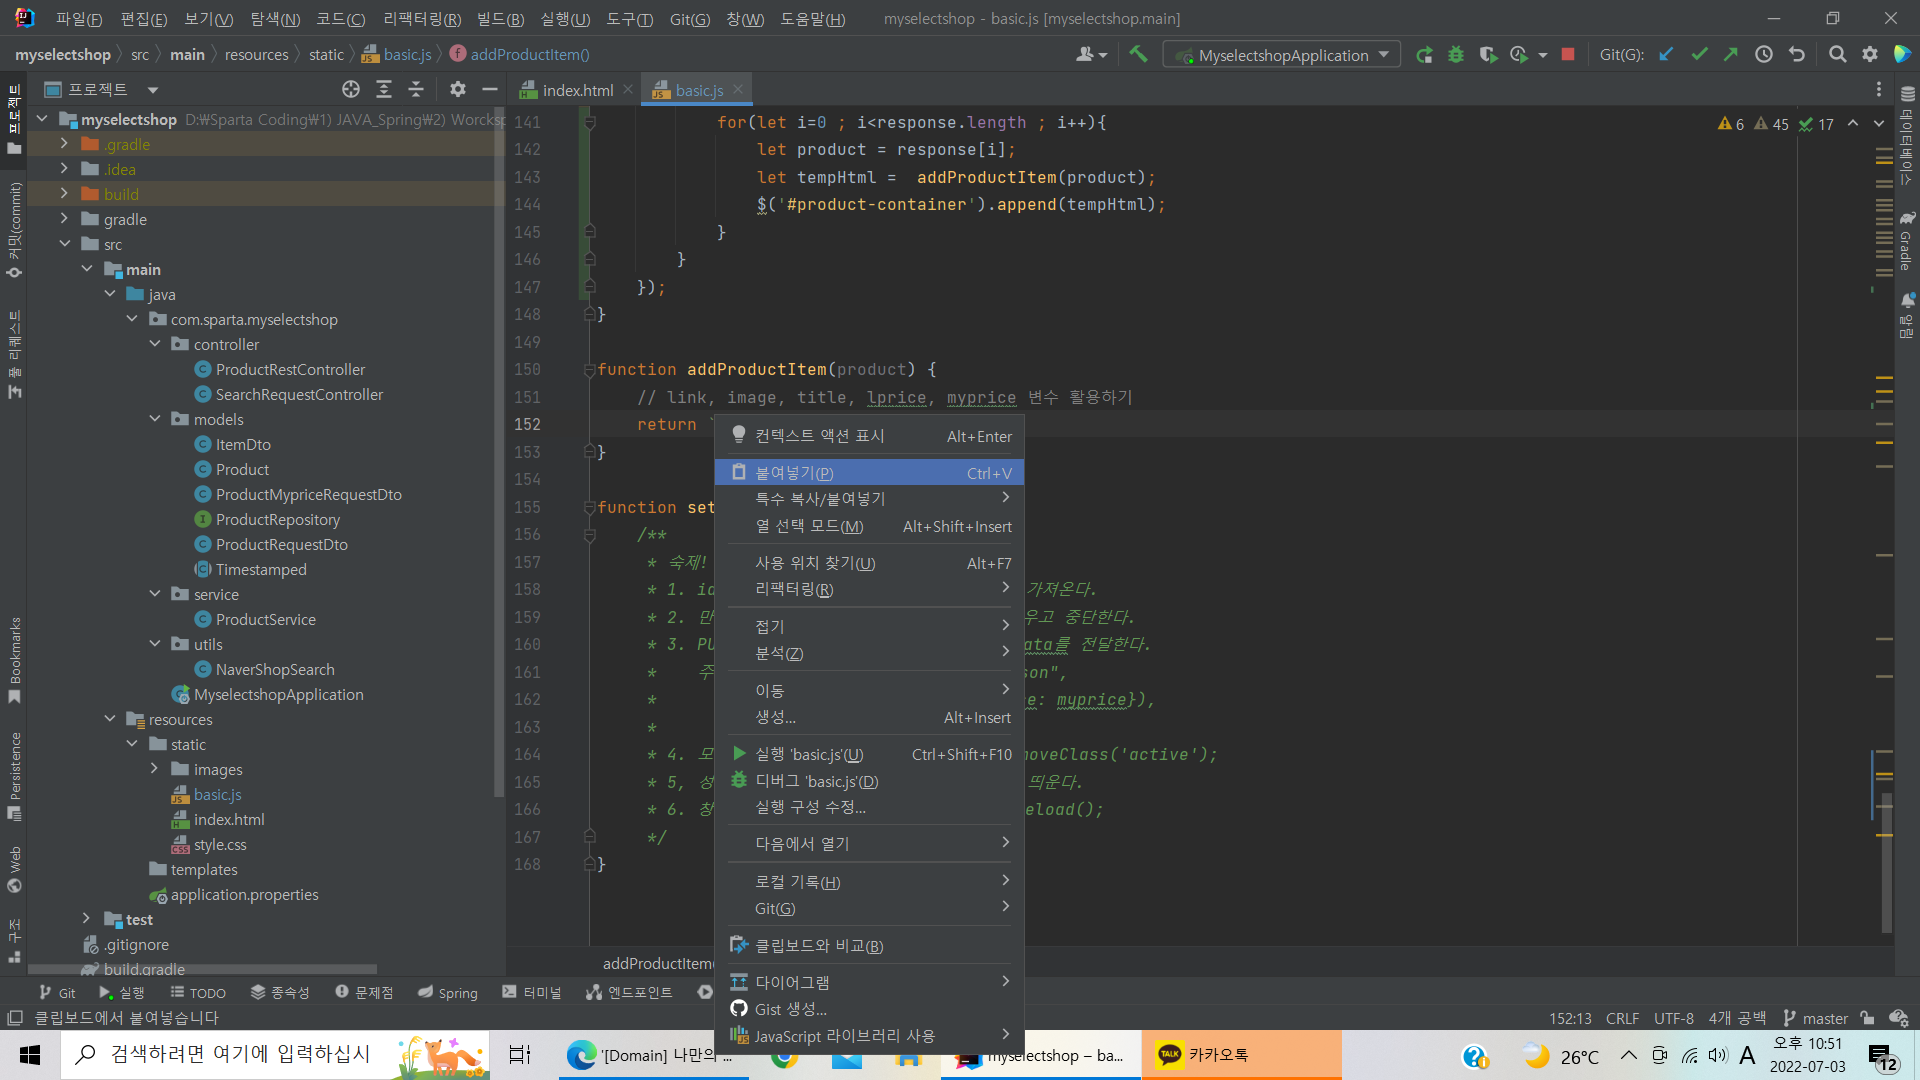Click Git show history clock icon
This screenshot has width=1920, height=1080.
(1764, 55)
